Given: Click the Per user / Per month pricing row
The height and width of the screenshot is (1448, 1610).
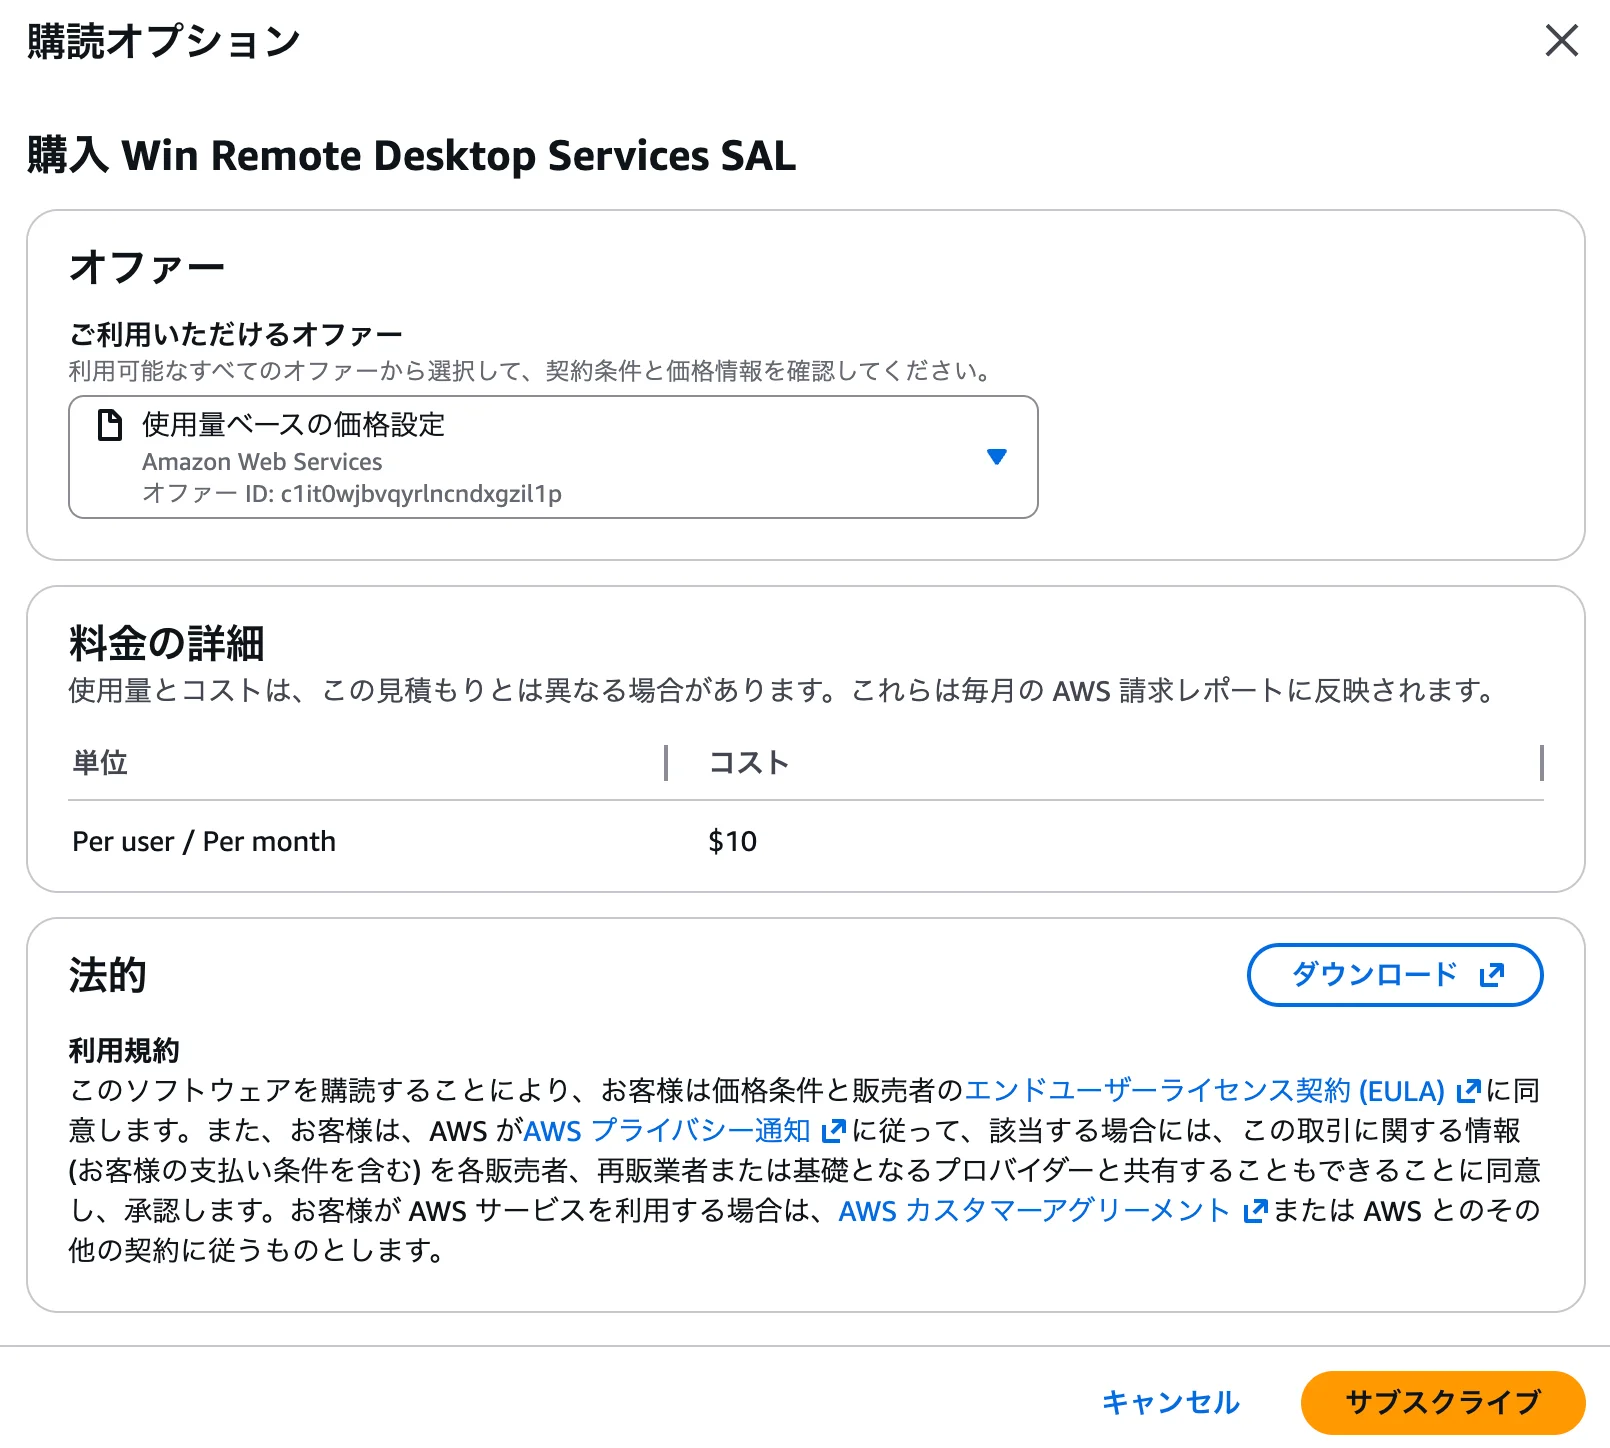Looking at the screenshot, I should 203,841.
